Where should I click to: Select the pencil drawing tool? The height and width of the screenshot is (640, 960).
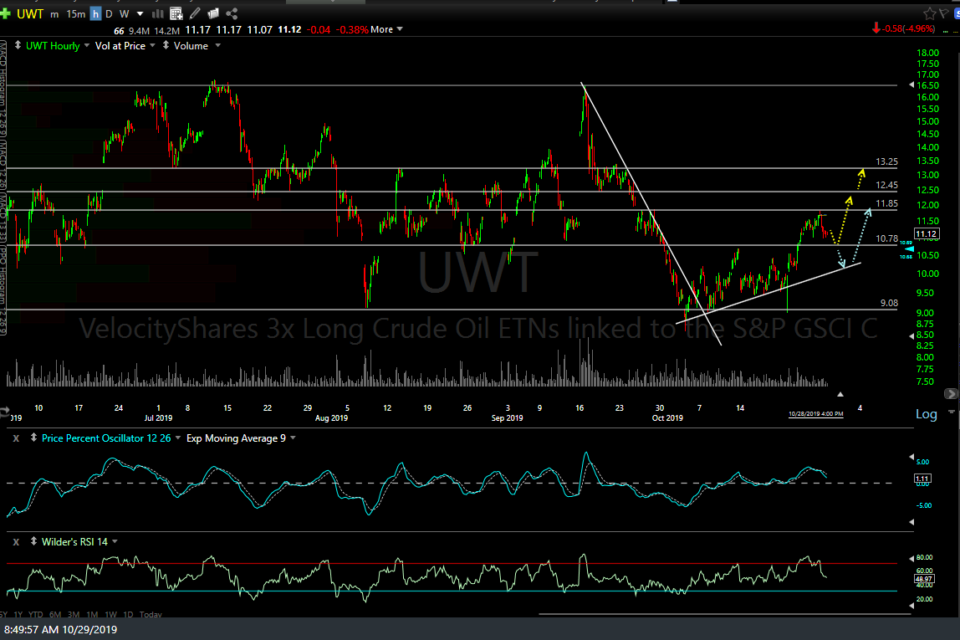194,13
